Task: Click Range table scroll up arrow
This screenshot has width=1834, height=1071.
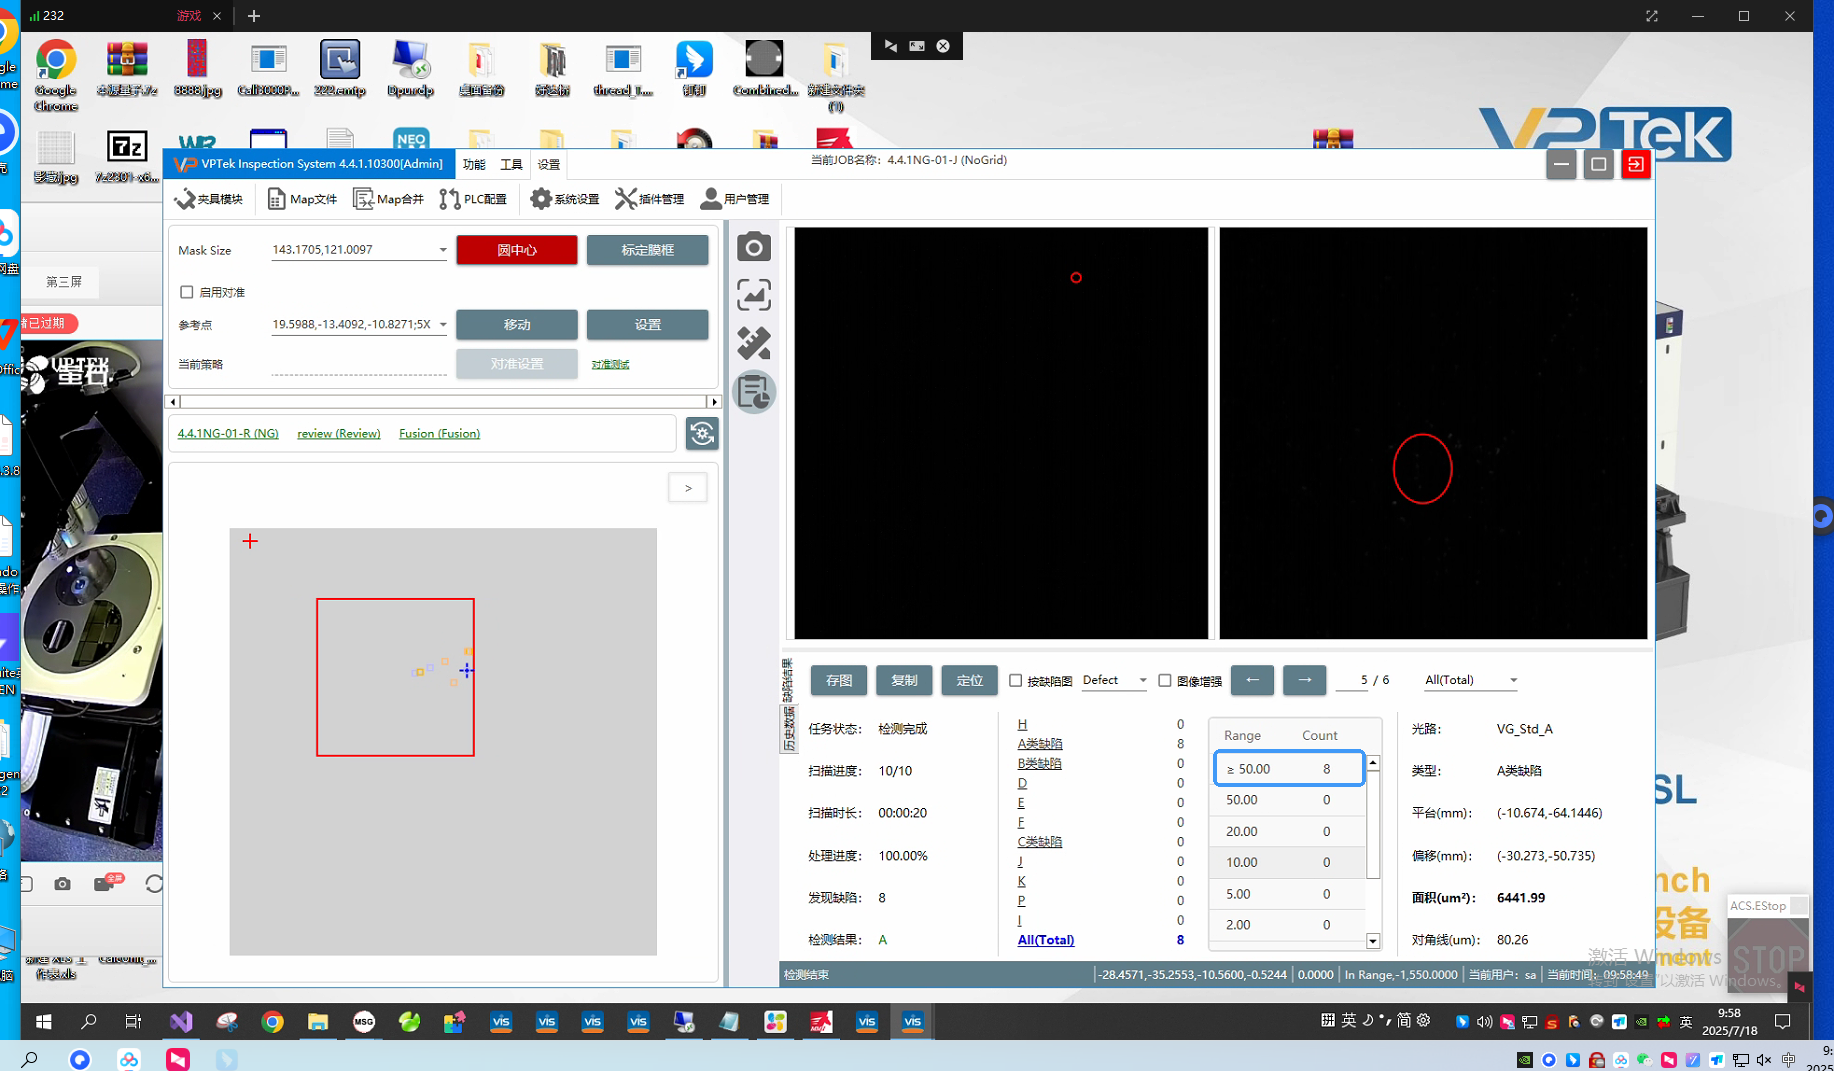Action: (x=1373, y=763)
